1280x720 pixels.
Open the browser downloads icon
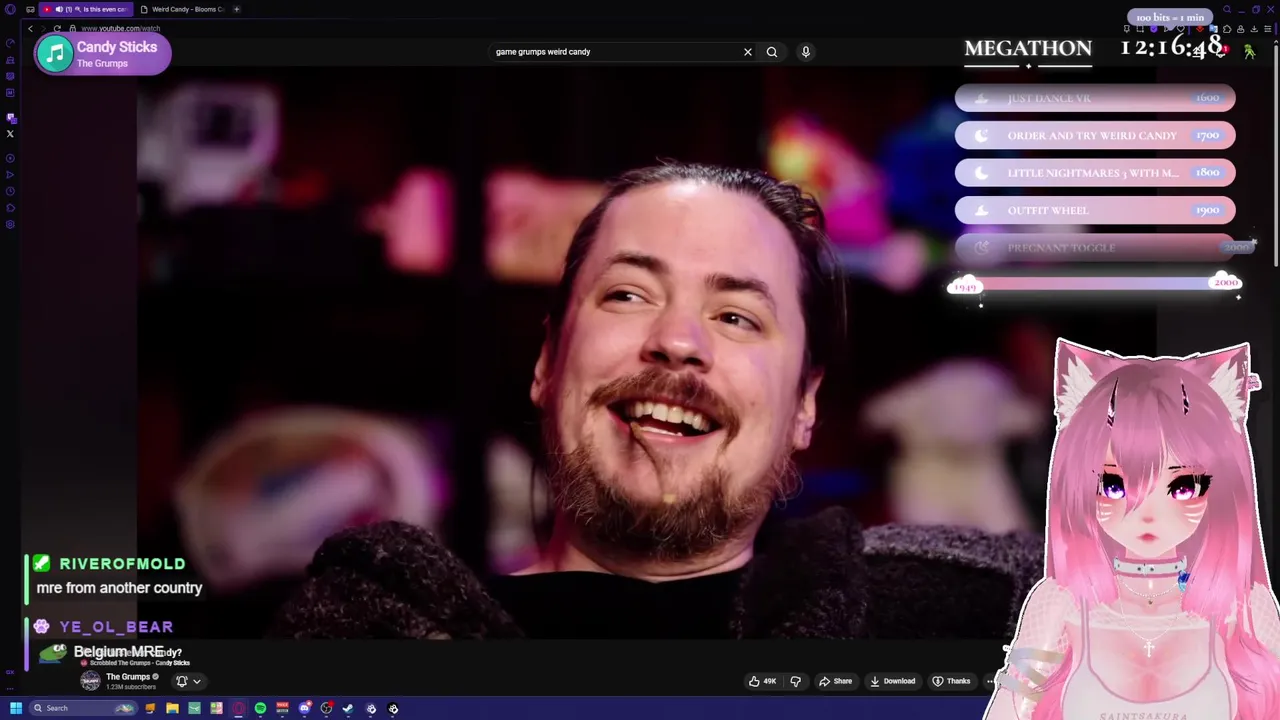click(1254, 29)
